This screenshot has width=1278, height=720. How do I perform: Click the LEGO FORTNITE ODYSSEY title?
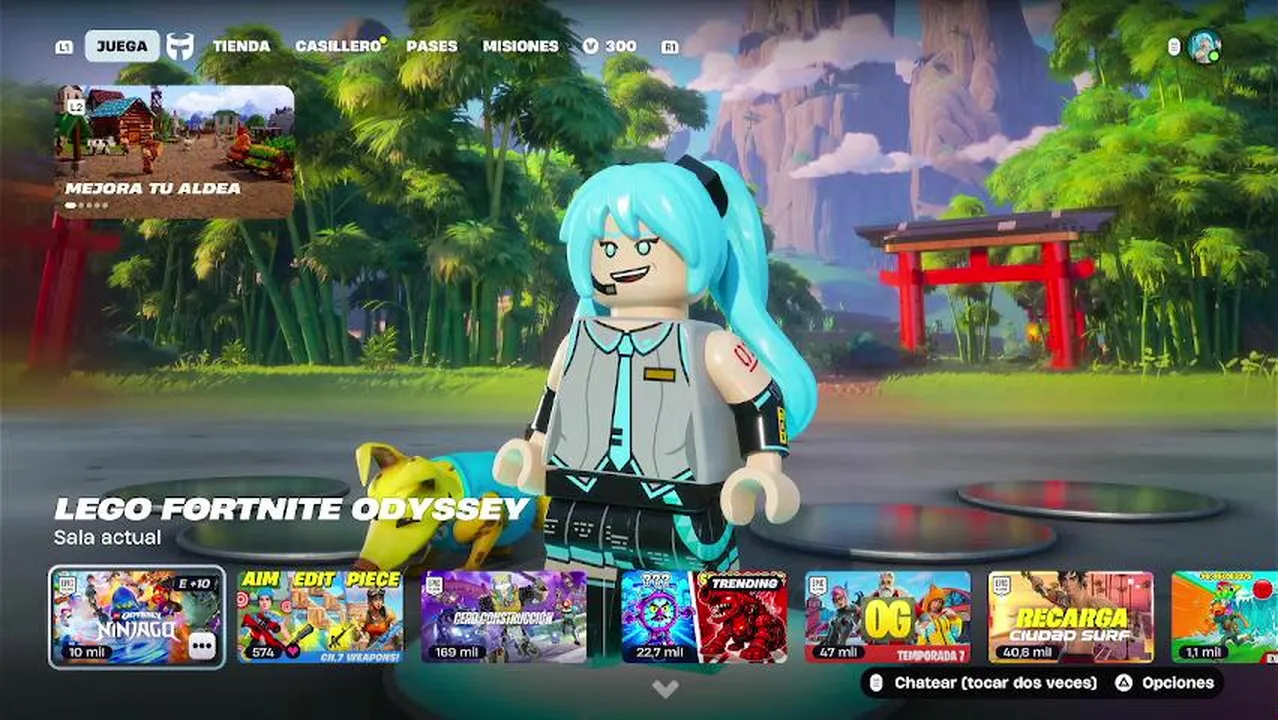pyautogui.click(x=292, y=508)
